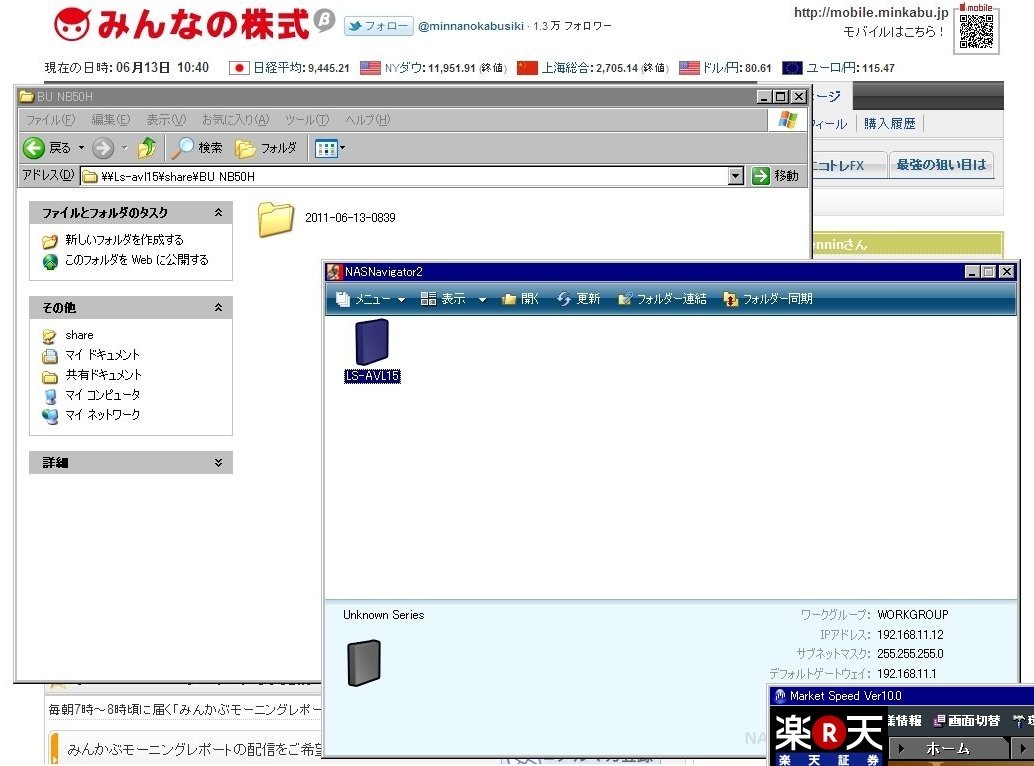The image size is (1034, 766).
Task: Expand the 詳細 details panel
Action: [x=218, y=463]
